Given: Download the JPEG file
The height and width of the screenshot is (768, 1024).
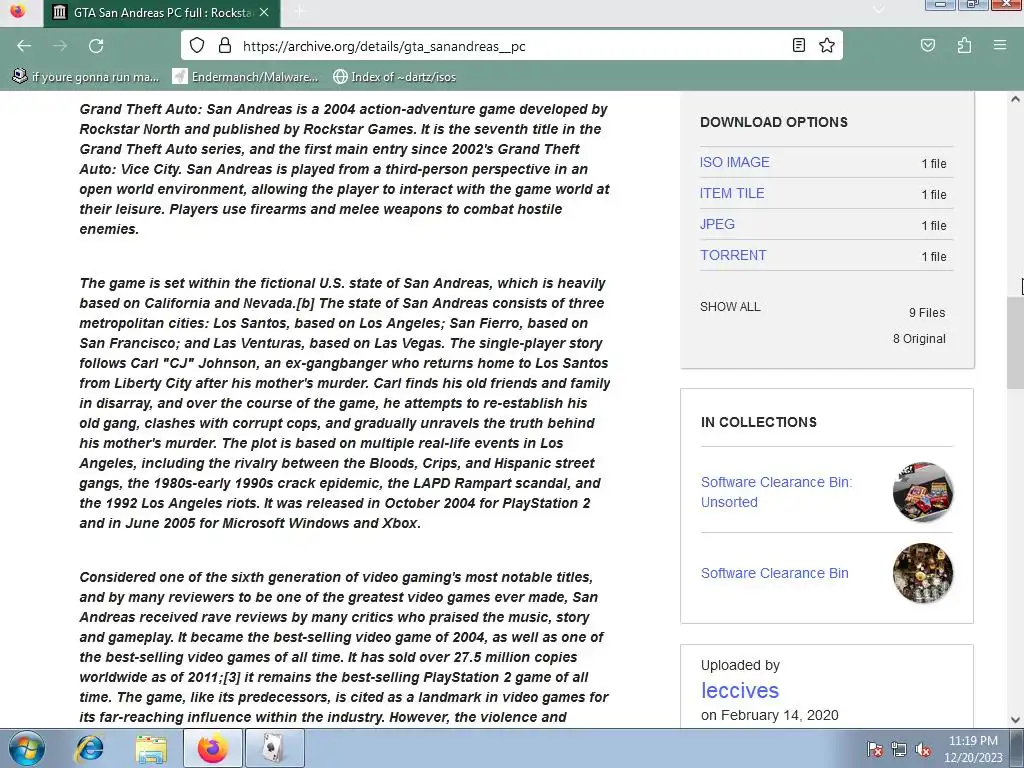Looking at the screenshot, I should [x=717, y=224].
